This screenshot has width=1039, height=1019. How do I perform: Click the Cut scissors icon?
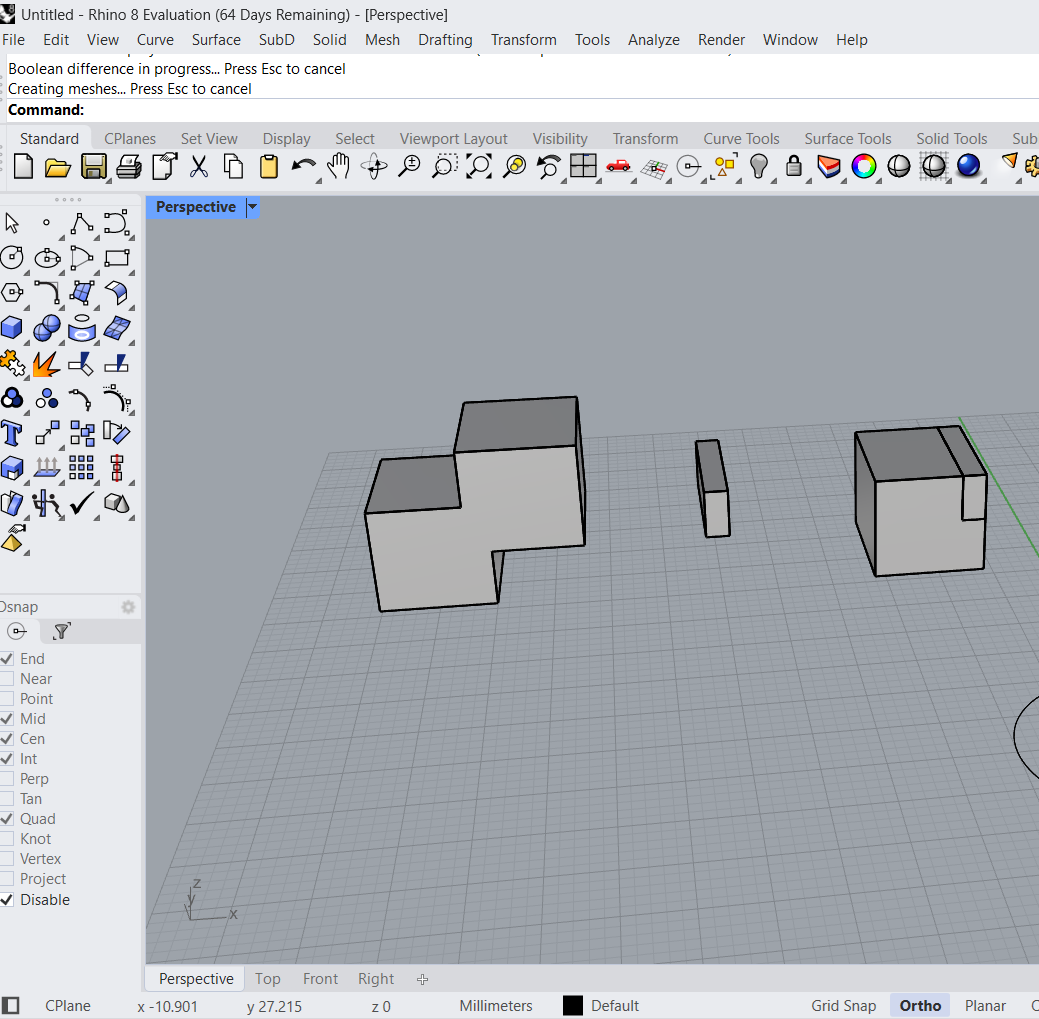(x=199, y=166)
